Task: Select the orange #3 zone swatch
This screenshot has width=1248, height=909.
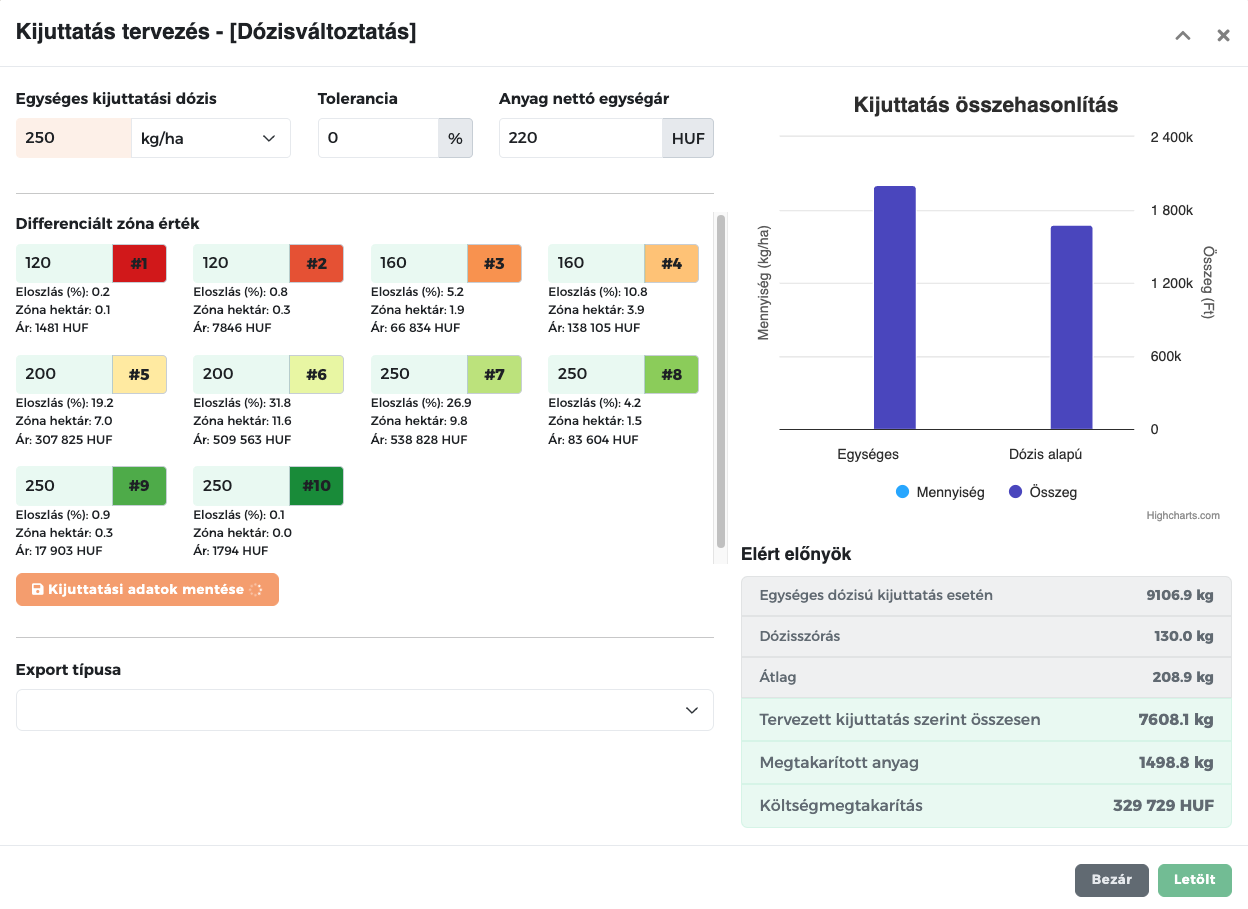Action: tap(494, 263)
